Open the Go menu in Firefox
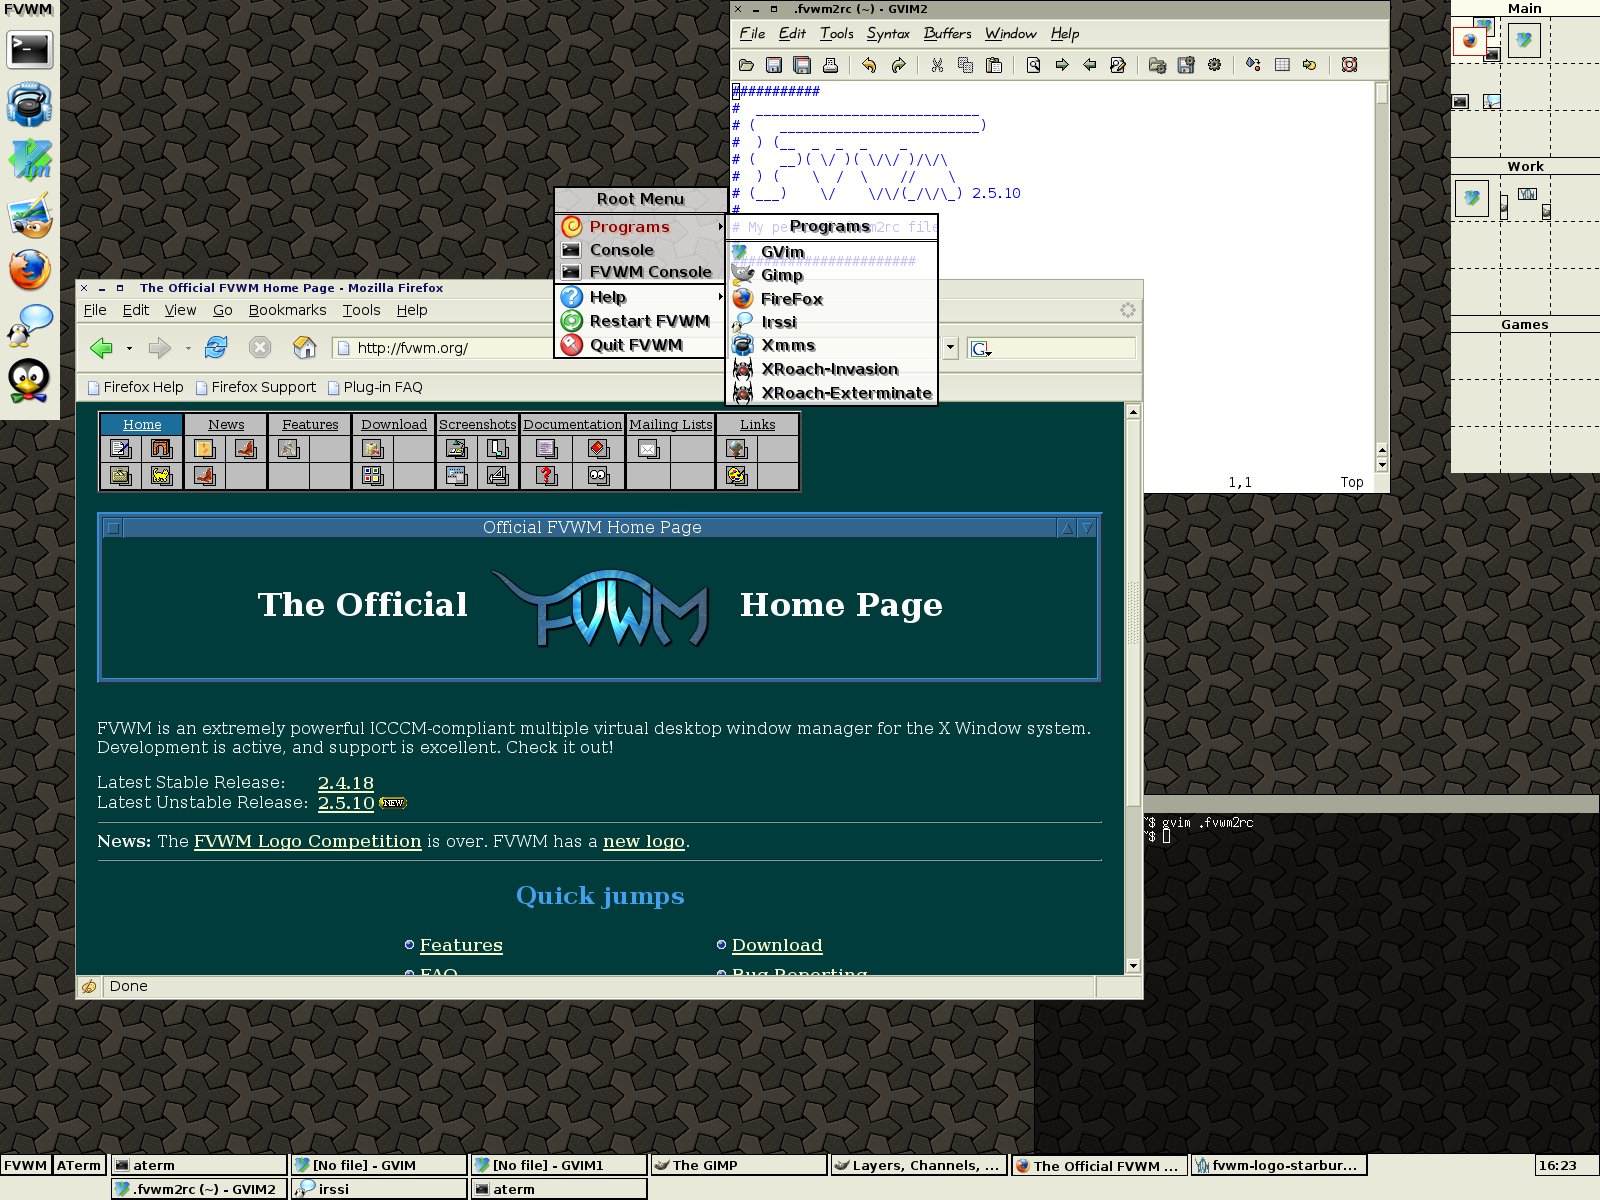This screenshot has width=1600, height=1200. [222, 310]
